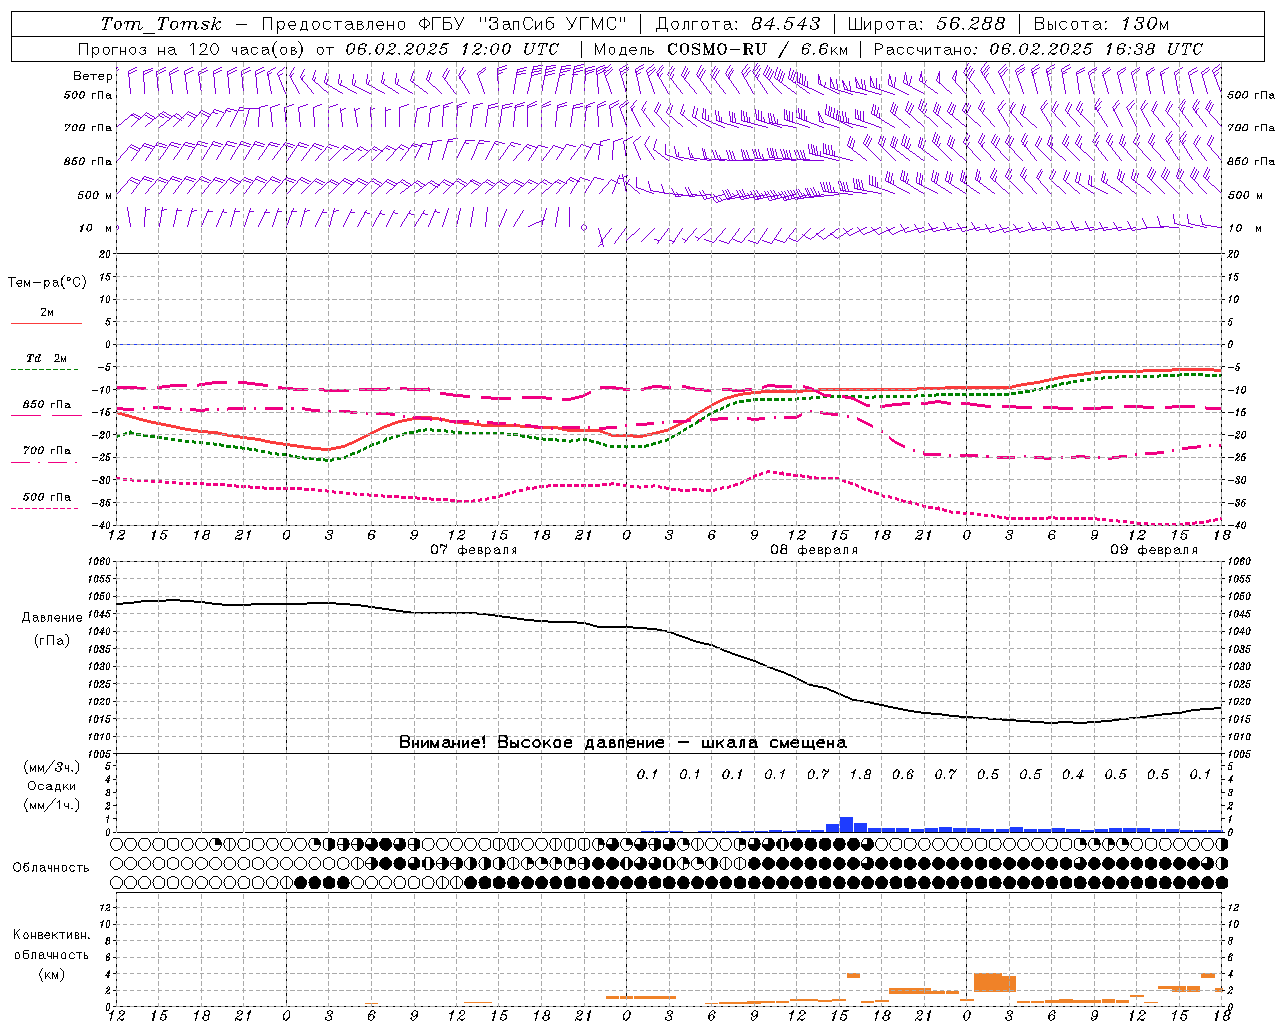This screenshot has height=1024, width=1280.
Task: Click the 1.8 precipitation amount value
Action: [x=860, y=774]
